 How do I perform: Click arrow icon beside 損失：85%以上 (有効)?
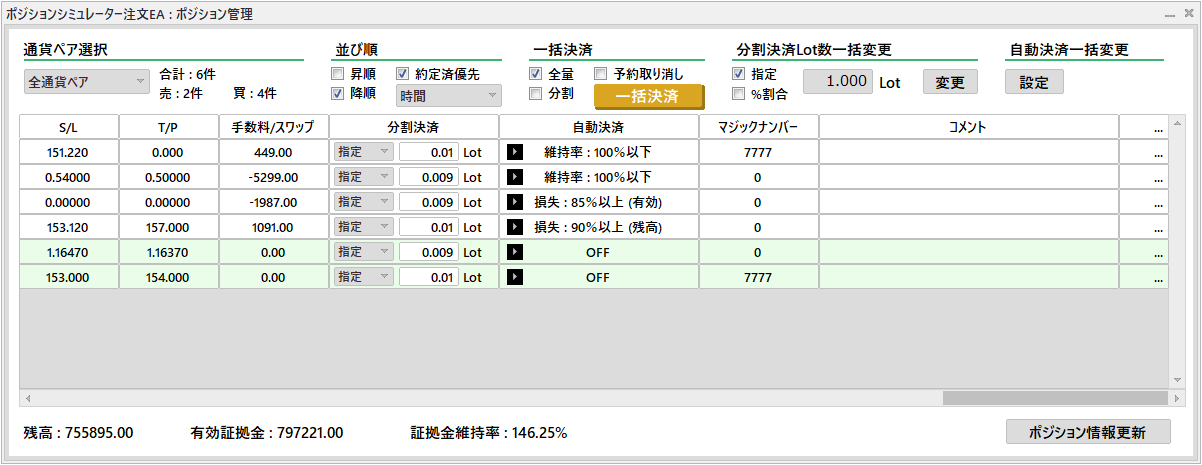point(515,202)
